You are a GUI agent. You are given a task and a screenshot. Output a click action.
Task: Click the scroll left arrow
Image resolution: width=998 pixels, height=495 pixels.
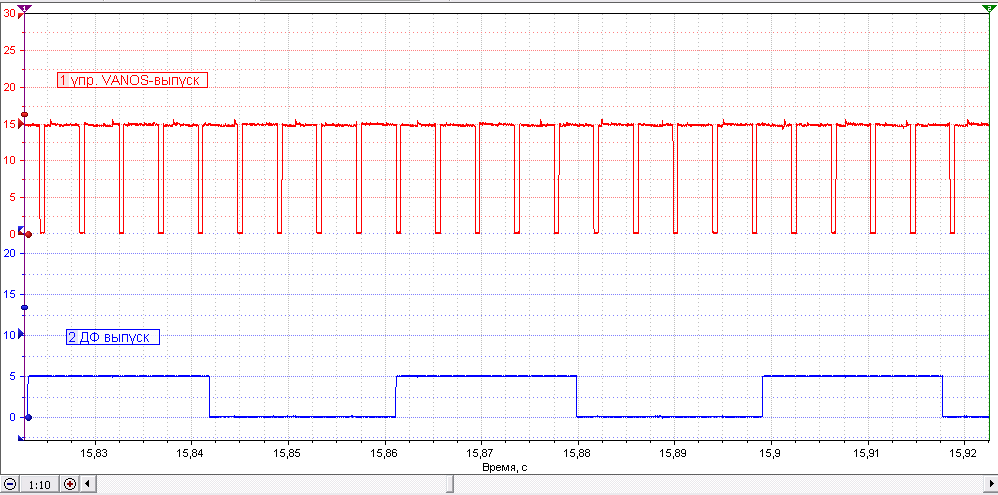pos(88,484)
